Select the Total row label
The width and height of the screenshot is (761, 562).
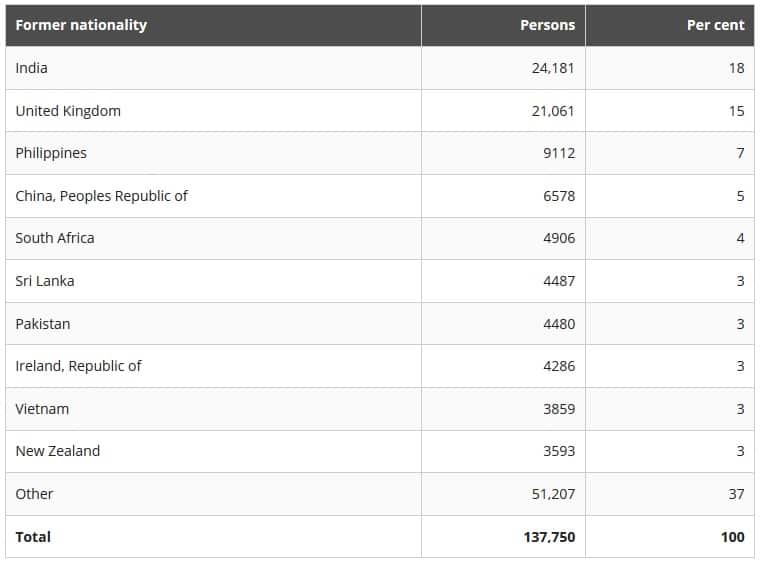33,537
